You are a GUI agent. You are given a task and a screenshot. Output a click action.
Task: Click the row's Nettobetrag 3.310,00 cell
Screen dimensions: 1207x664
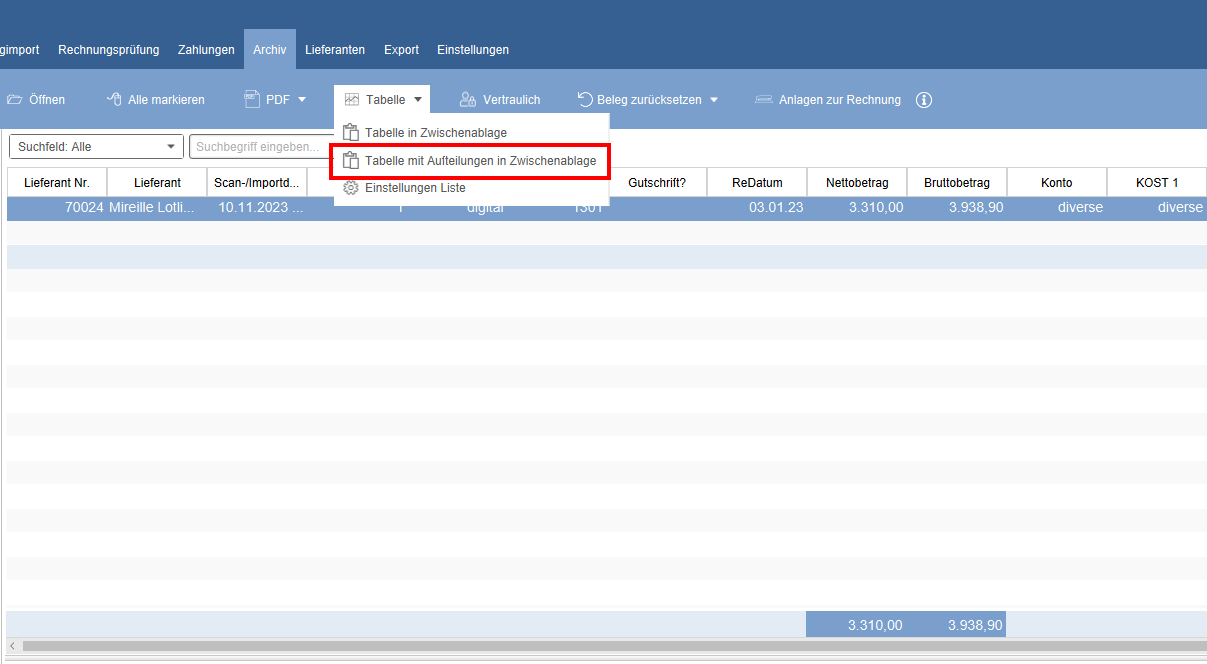[x=857, y=208]
